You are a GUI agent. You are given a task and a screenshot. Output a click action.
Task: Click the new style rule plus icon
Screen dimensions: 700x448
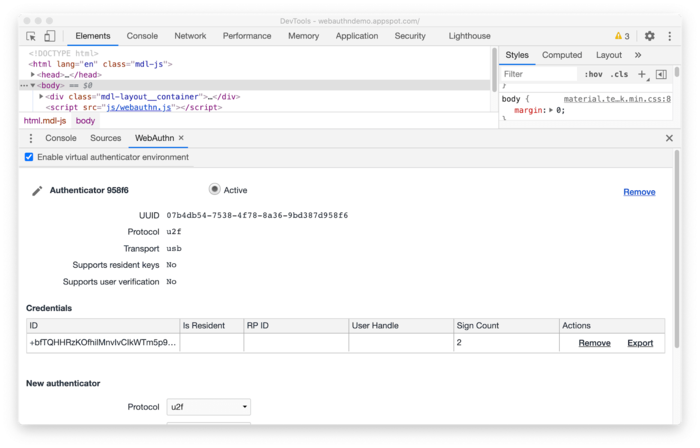[642, 74]
